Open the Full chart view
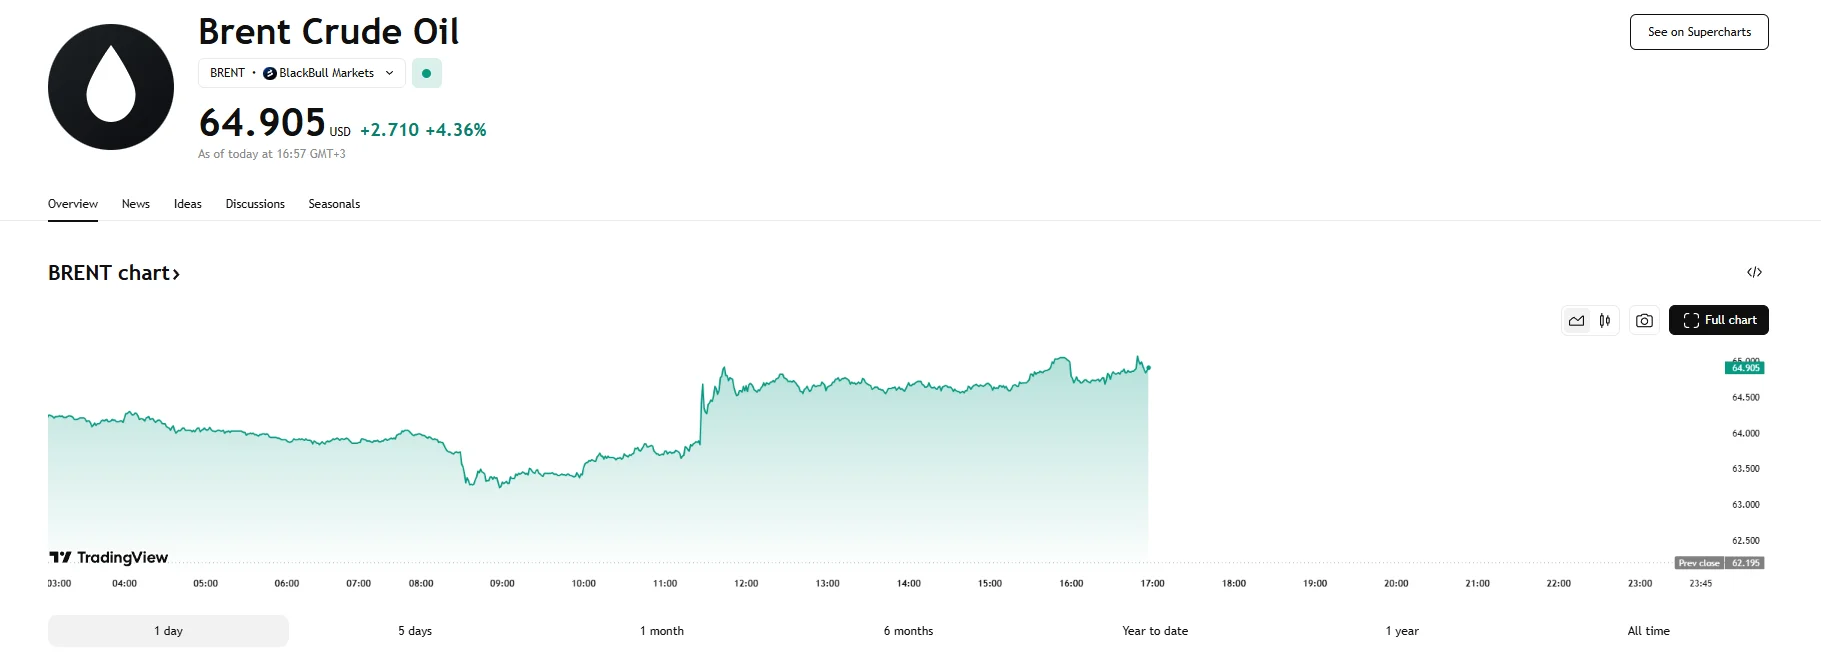Viewport: 1821px width, 663px height. click(x=1718, y=320)
